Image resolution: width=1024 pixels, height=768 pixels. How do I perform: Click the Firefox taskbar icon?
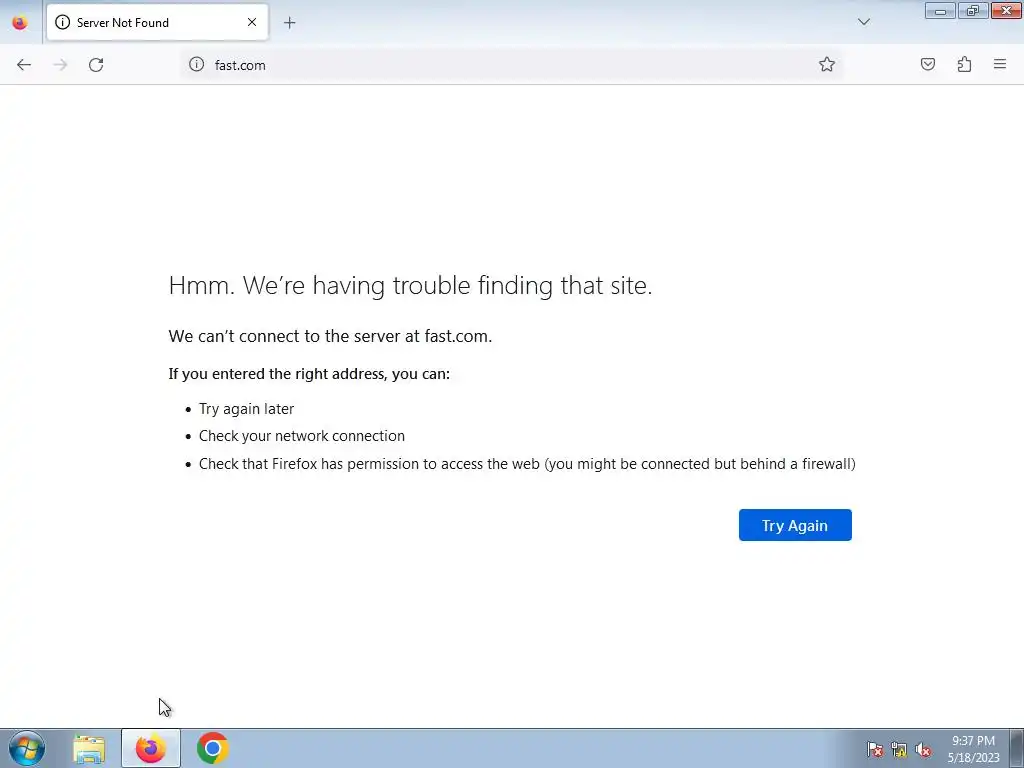pos(151,749)
